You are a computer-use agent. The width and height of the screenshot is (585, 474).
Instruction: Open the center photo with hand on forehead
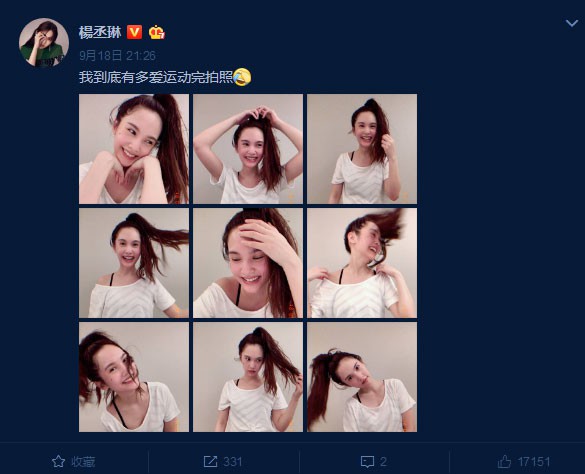[248, 263]
